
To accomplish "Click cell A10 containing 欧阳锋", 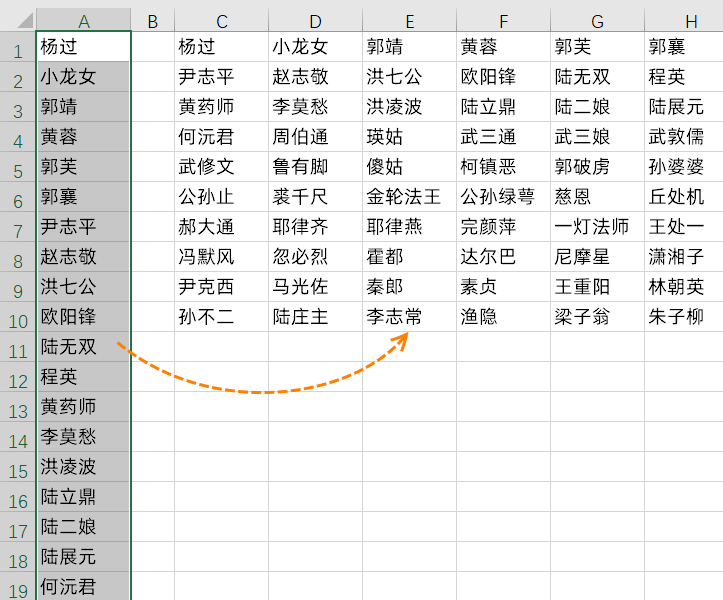I will pyautogui.click(x=83, y=316).
